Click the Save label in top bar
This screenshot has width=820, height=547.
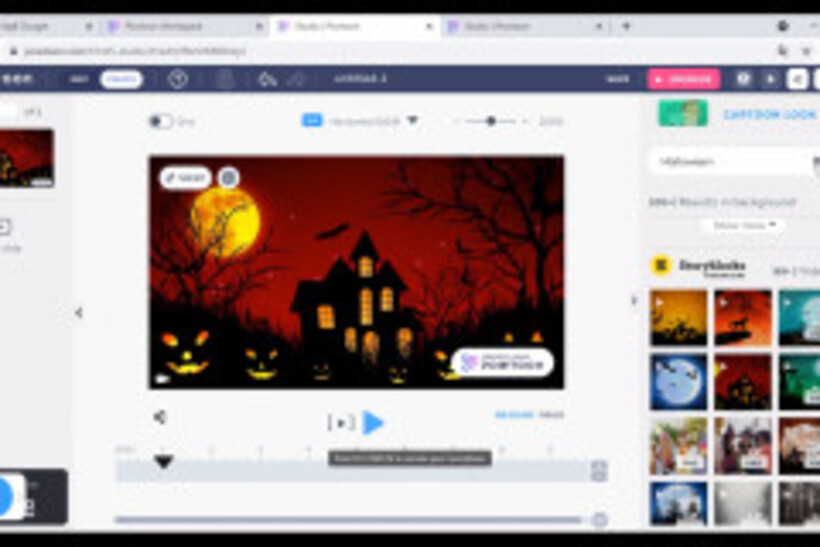618,79
